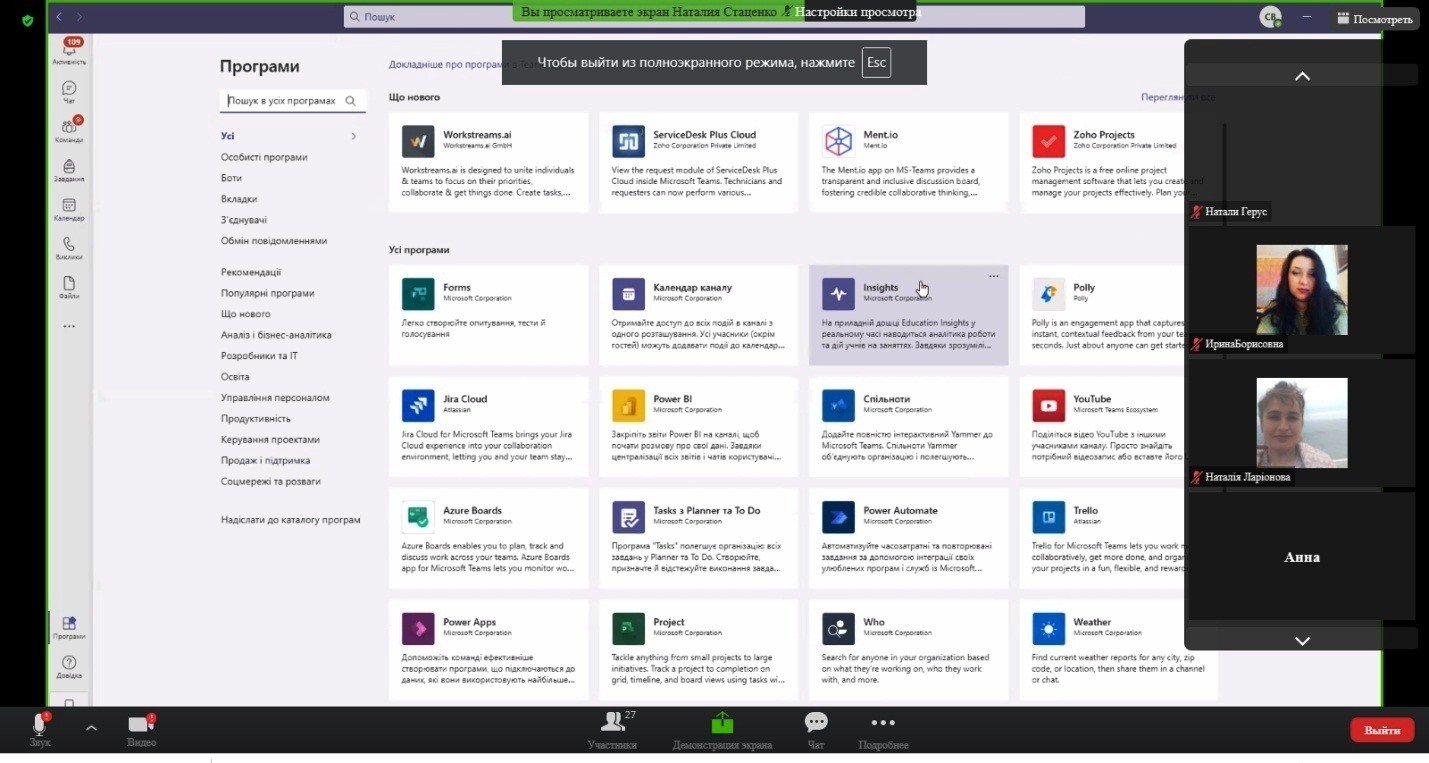Show next participants with down chevron
The image size is (1429, 763).
tap(1302, 640)
